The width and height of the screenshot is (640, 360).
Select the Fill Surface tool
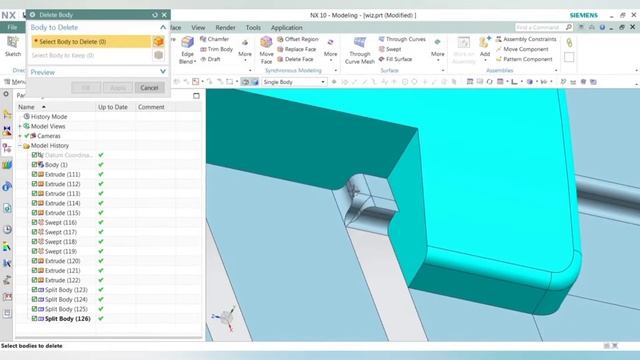[x=395, y=59]
